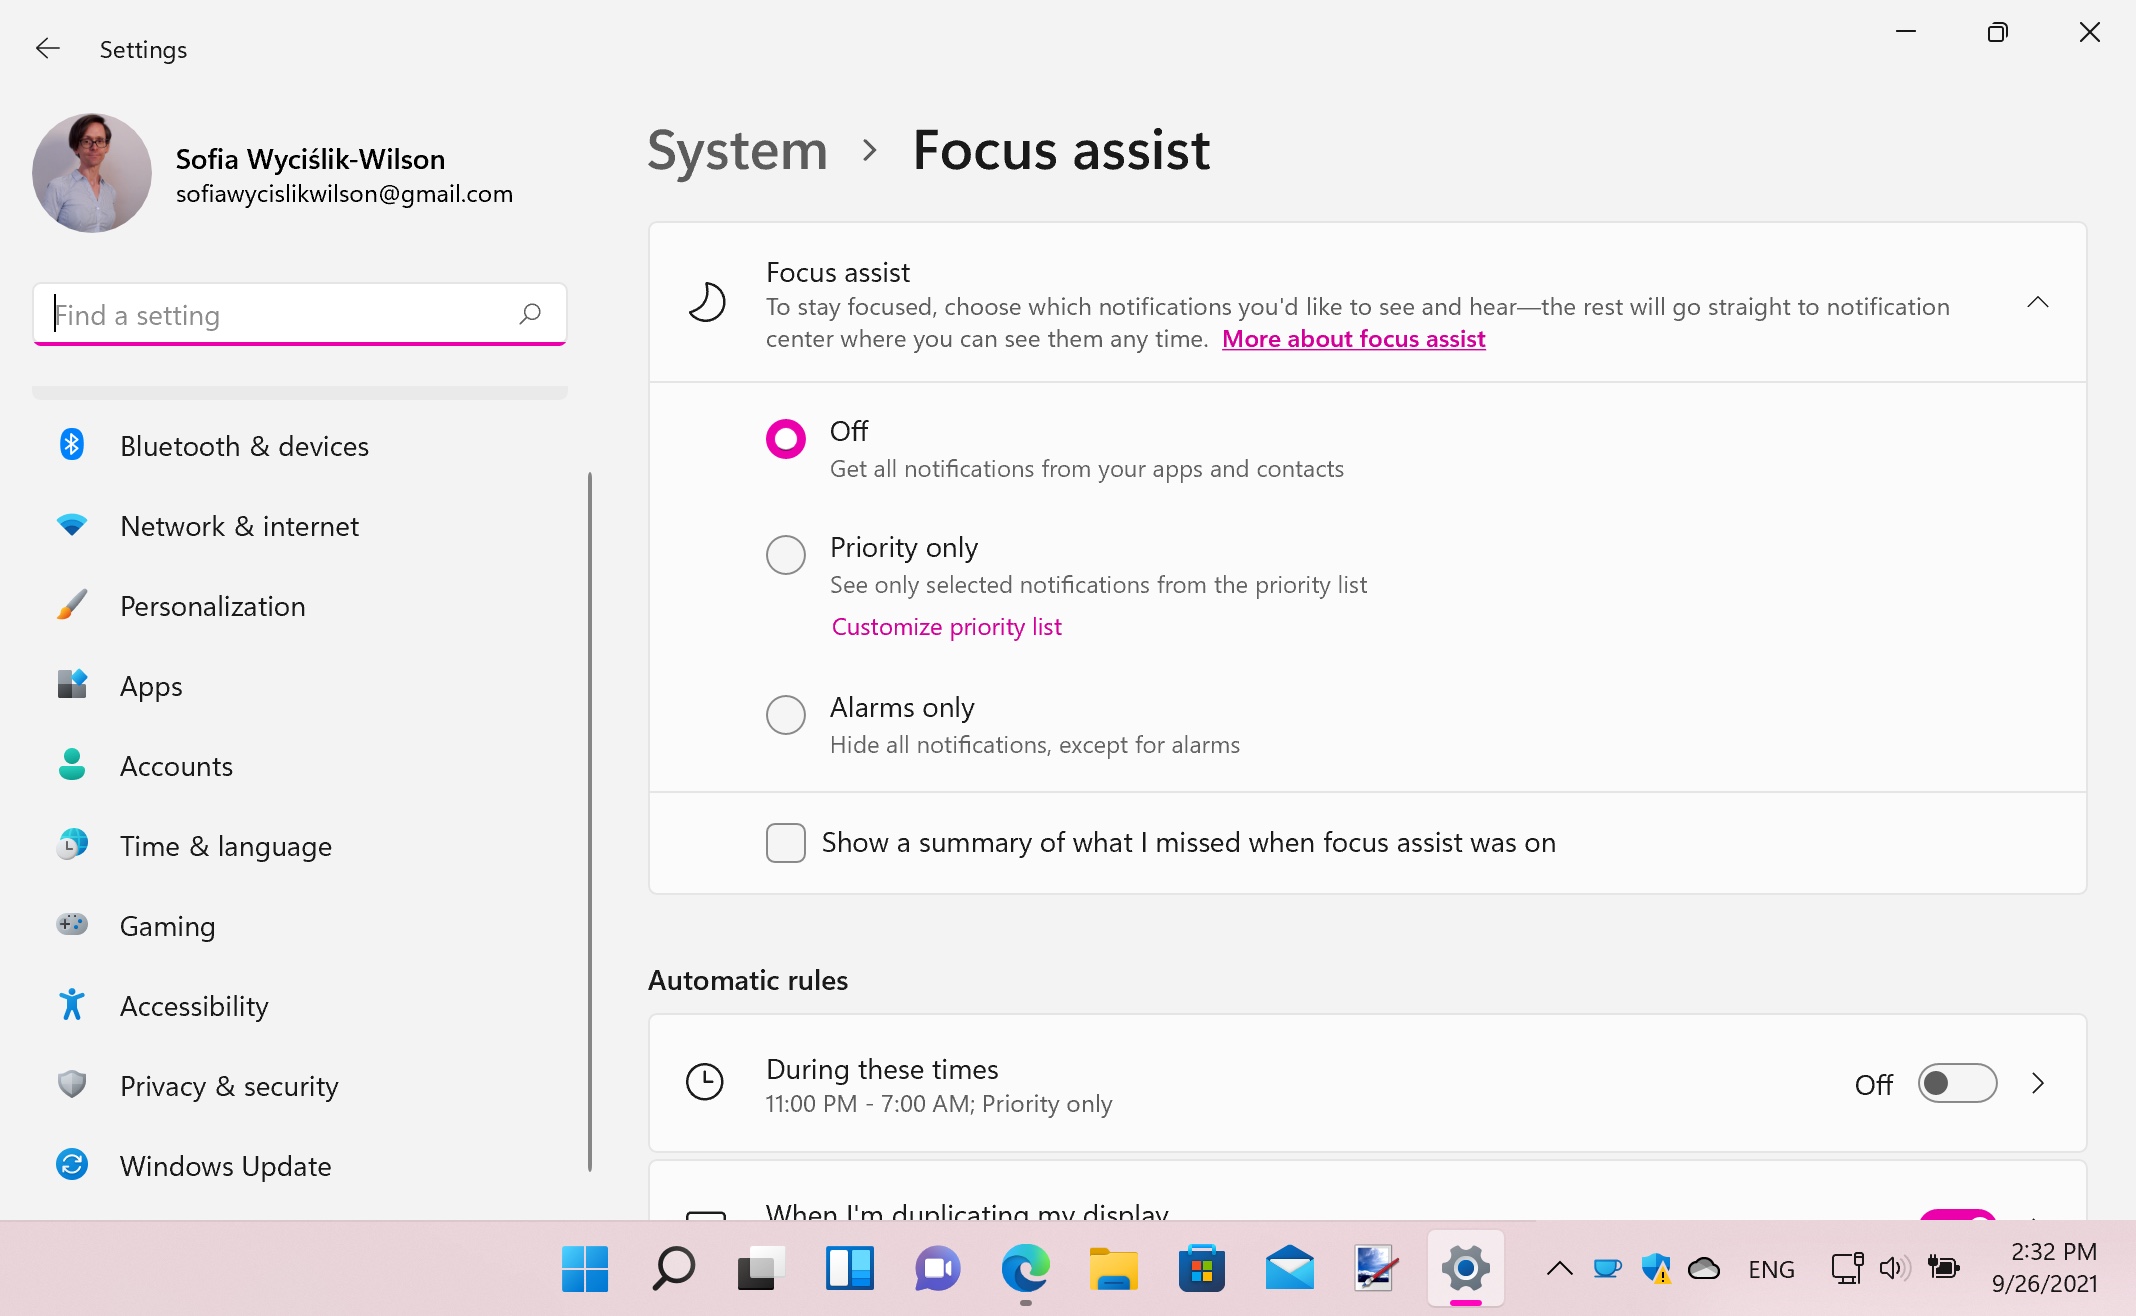Screen dimensions: 2136x1316
Task: Click the coffee cup tray icon
Action: (1607, 1269)
